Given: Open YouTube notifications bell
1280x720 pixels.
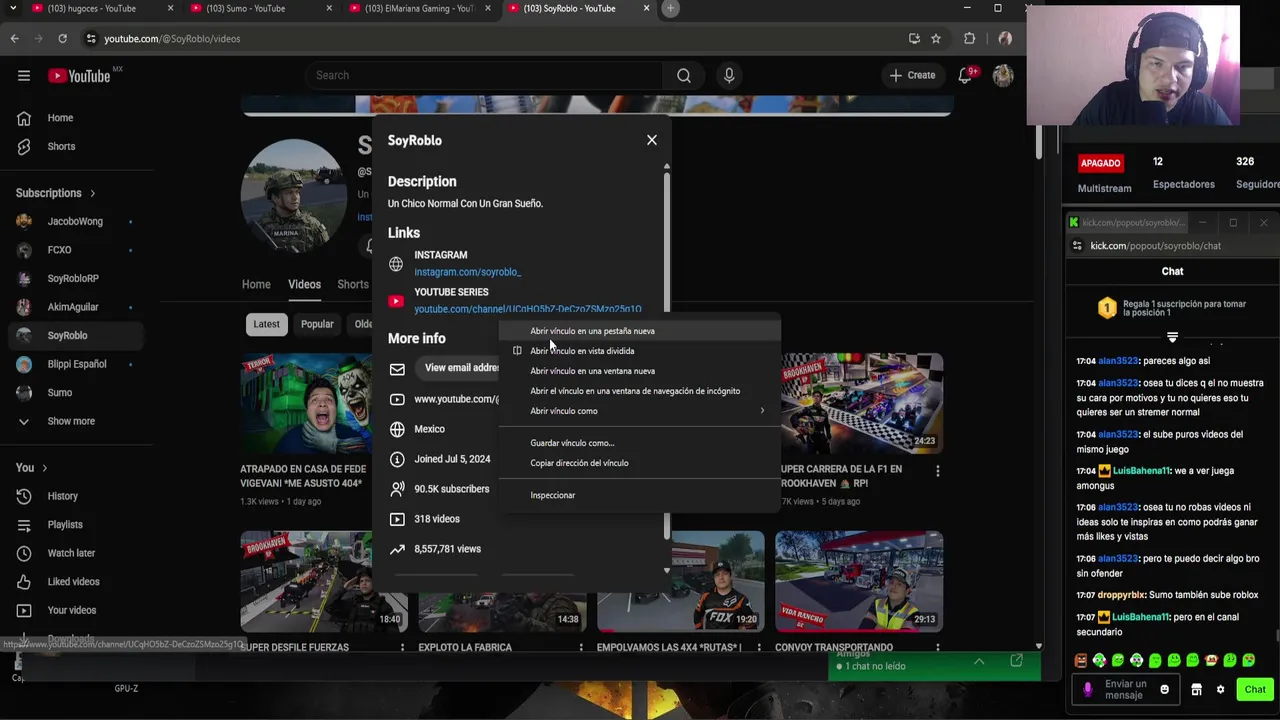Looking at the screenshot, I should (965, 75).
